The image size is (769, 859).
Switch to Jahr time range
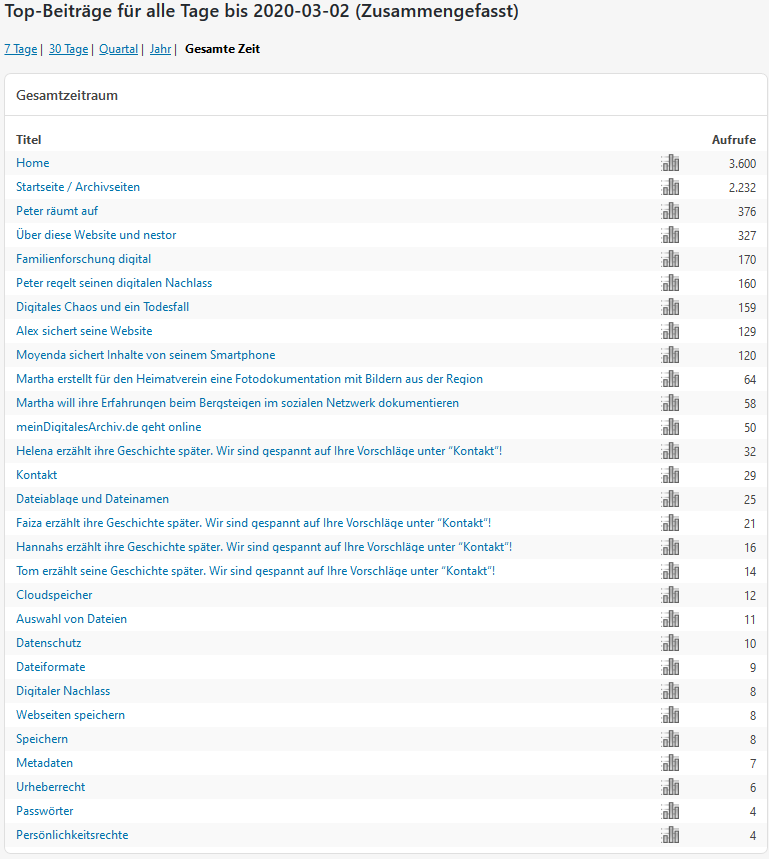160,49
